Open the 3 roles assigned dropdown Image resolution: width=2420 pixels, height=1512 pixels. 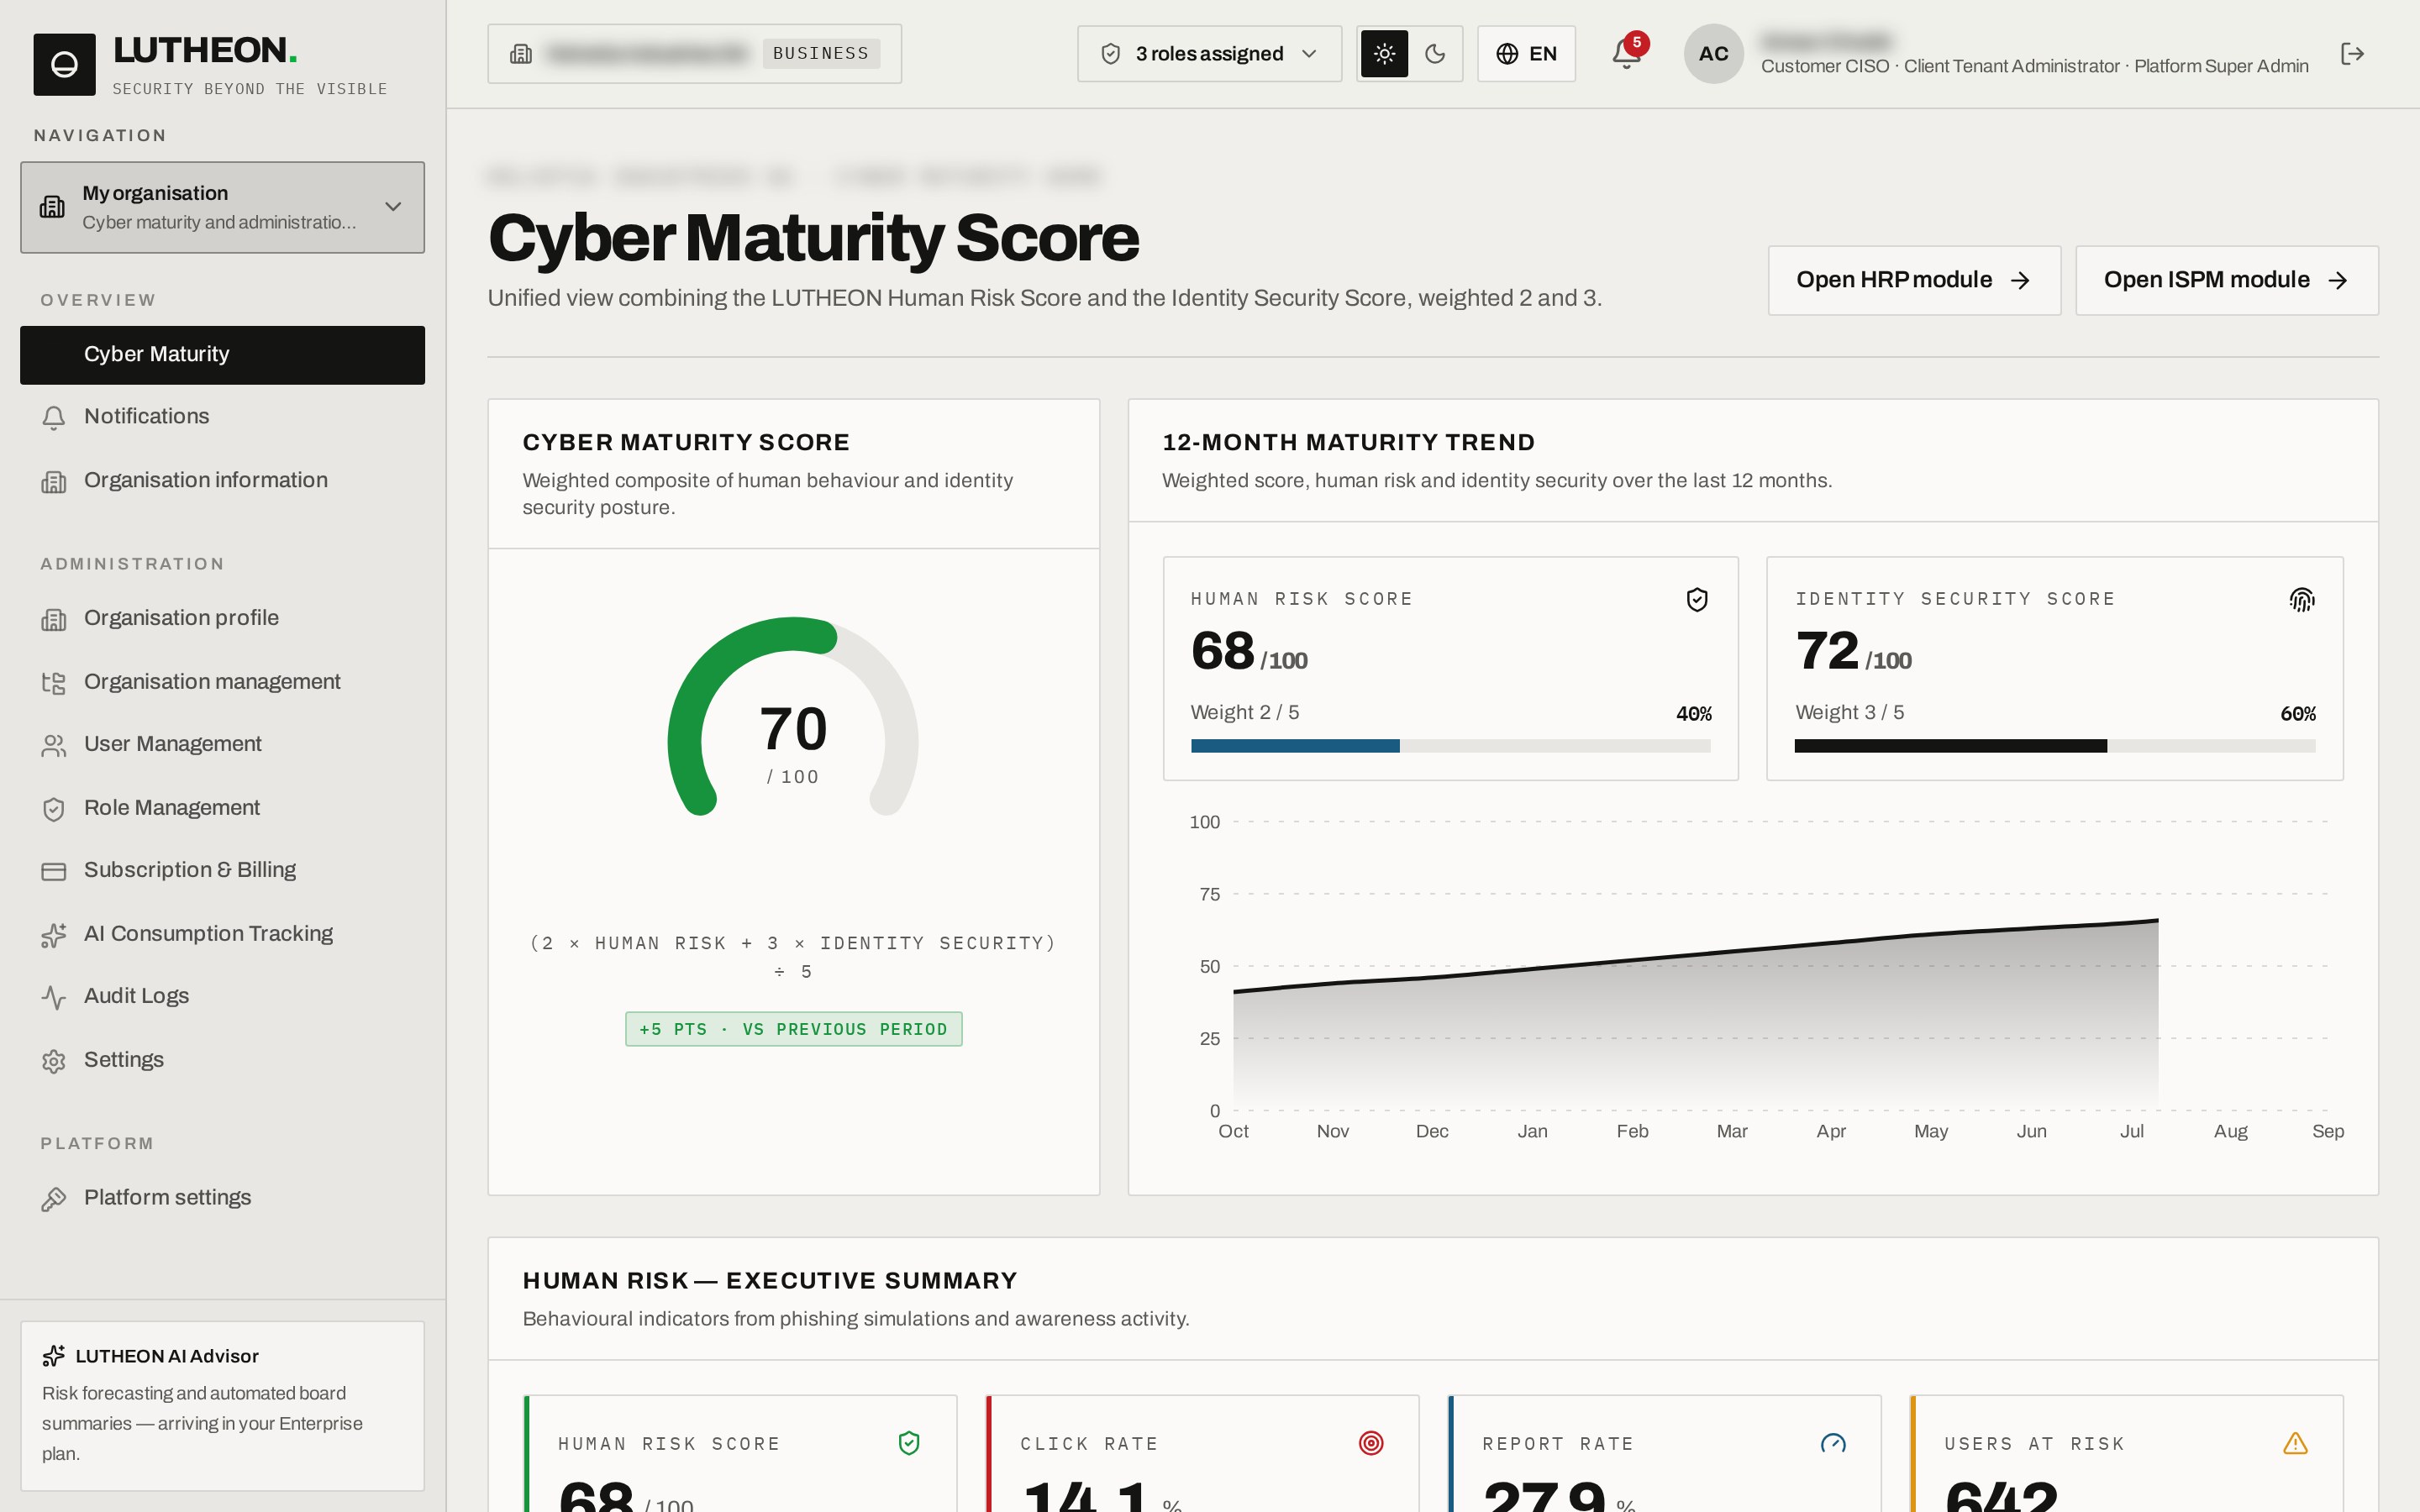[x=1209, y=54]
